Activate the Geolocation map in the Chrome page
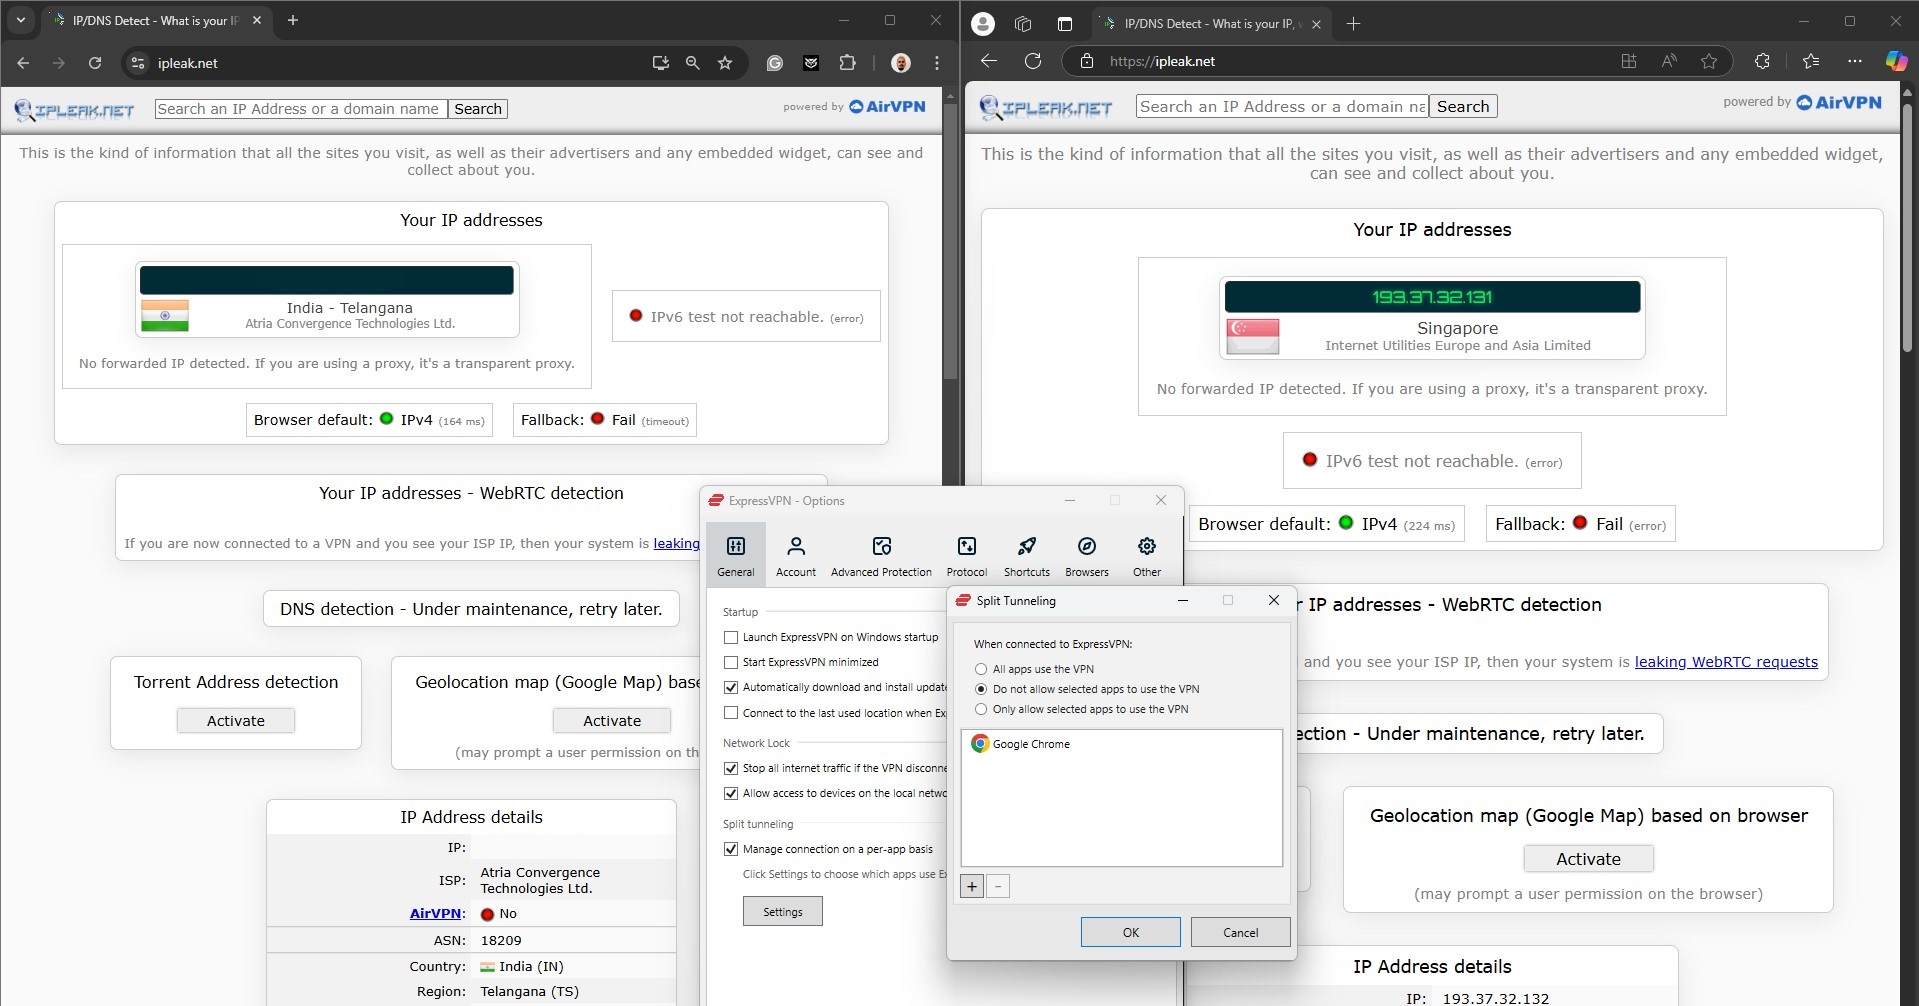Image resolution: width=1919 pixels, height=1006 pixels. pos(612,721)
